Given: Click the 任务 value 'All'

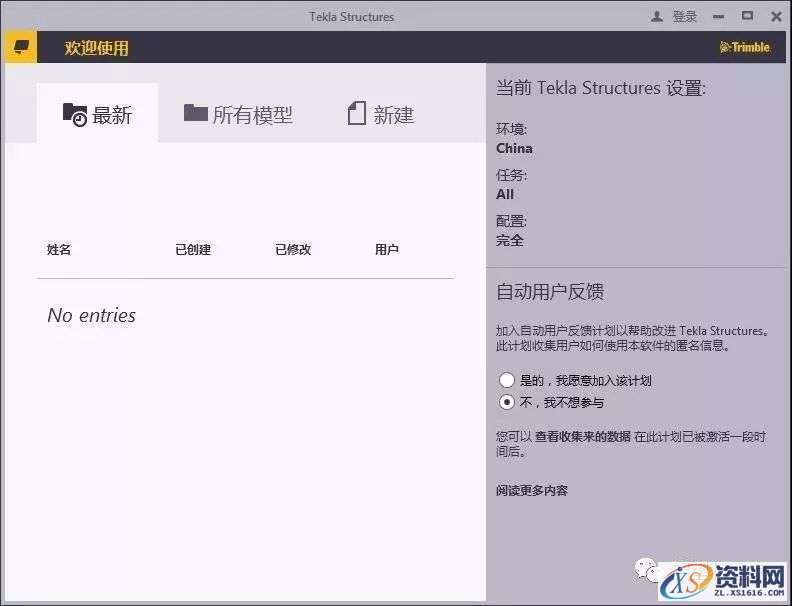Looking at the screenshot, I should (505, 194).
